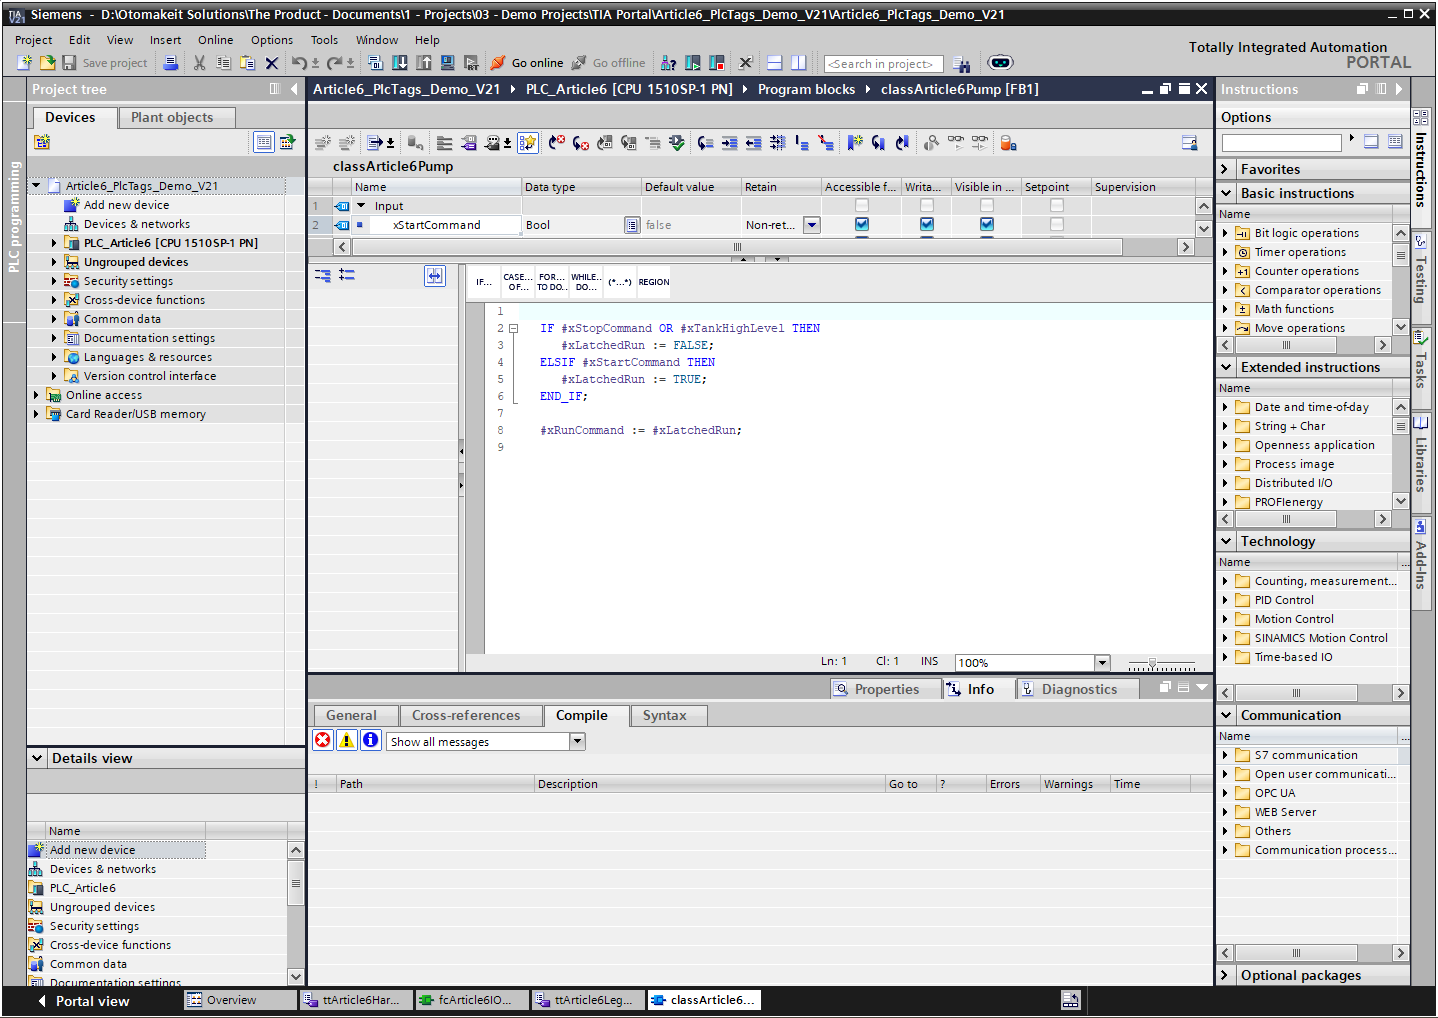Toggle Setpoint checkbox in Input row
1438x1018 pixels.
pyautogui.click(x=1057, y=206)
